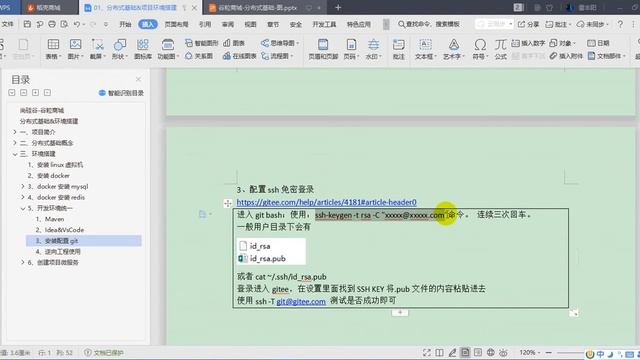Click the 文本框 text box icon
640x360 pixels.
425,49
